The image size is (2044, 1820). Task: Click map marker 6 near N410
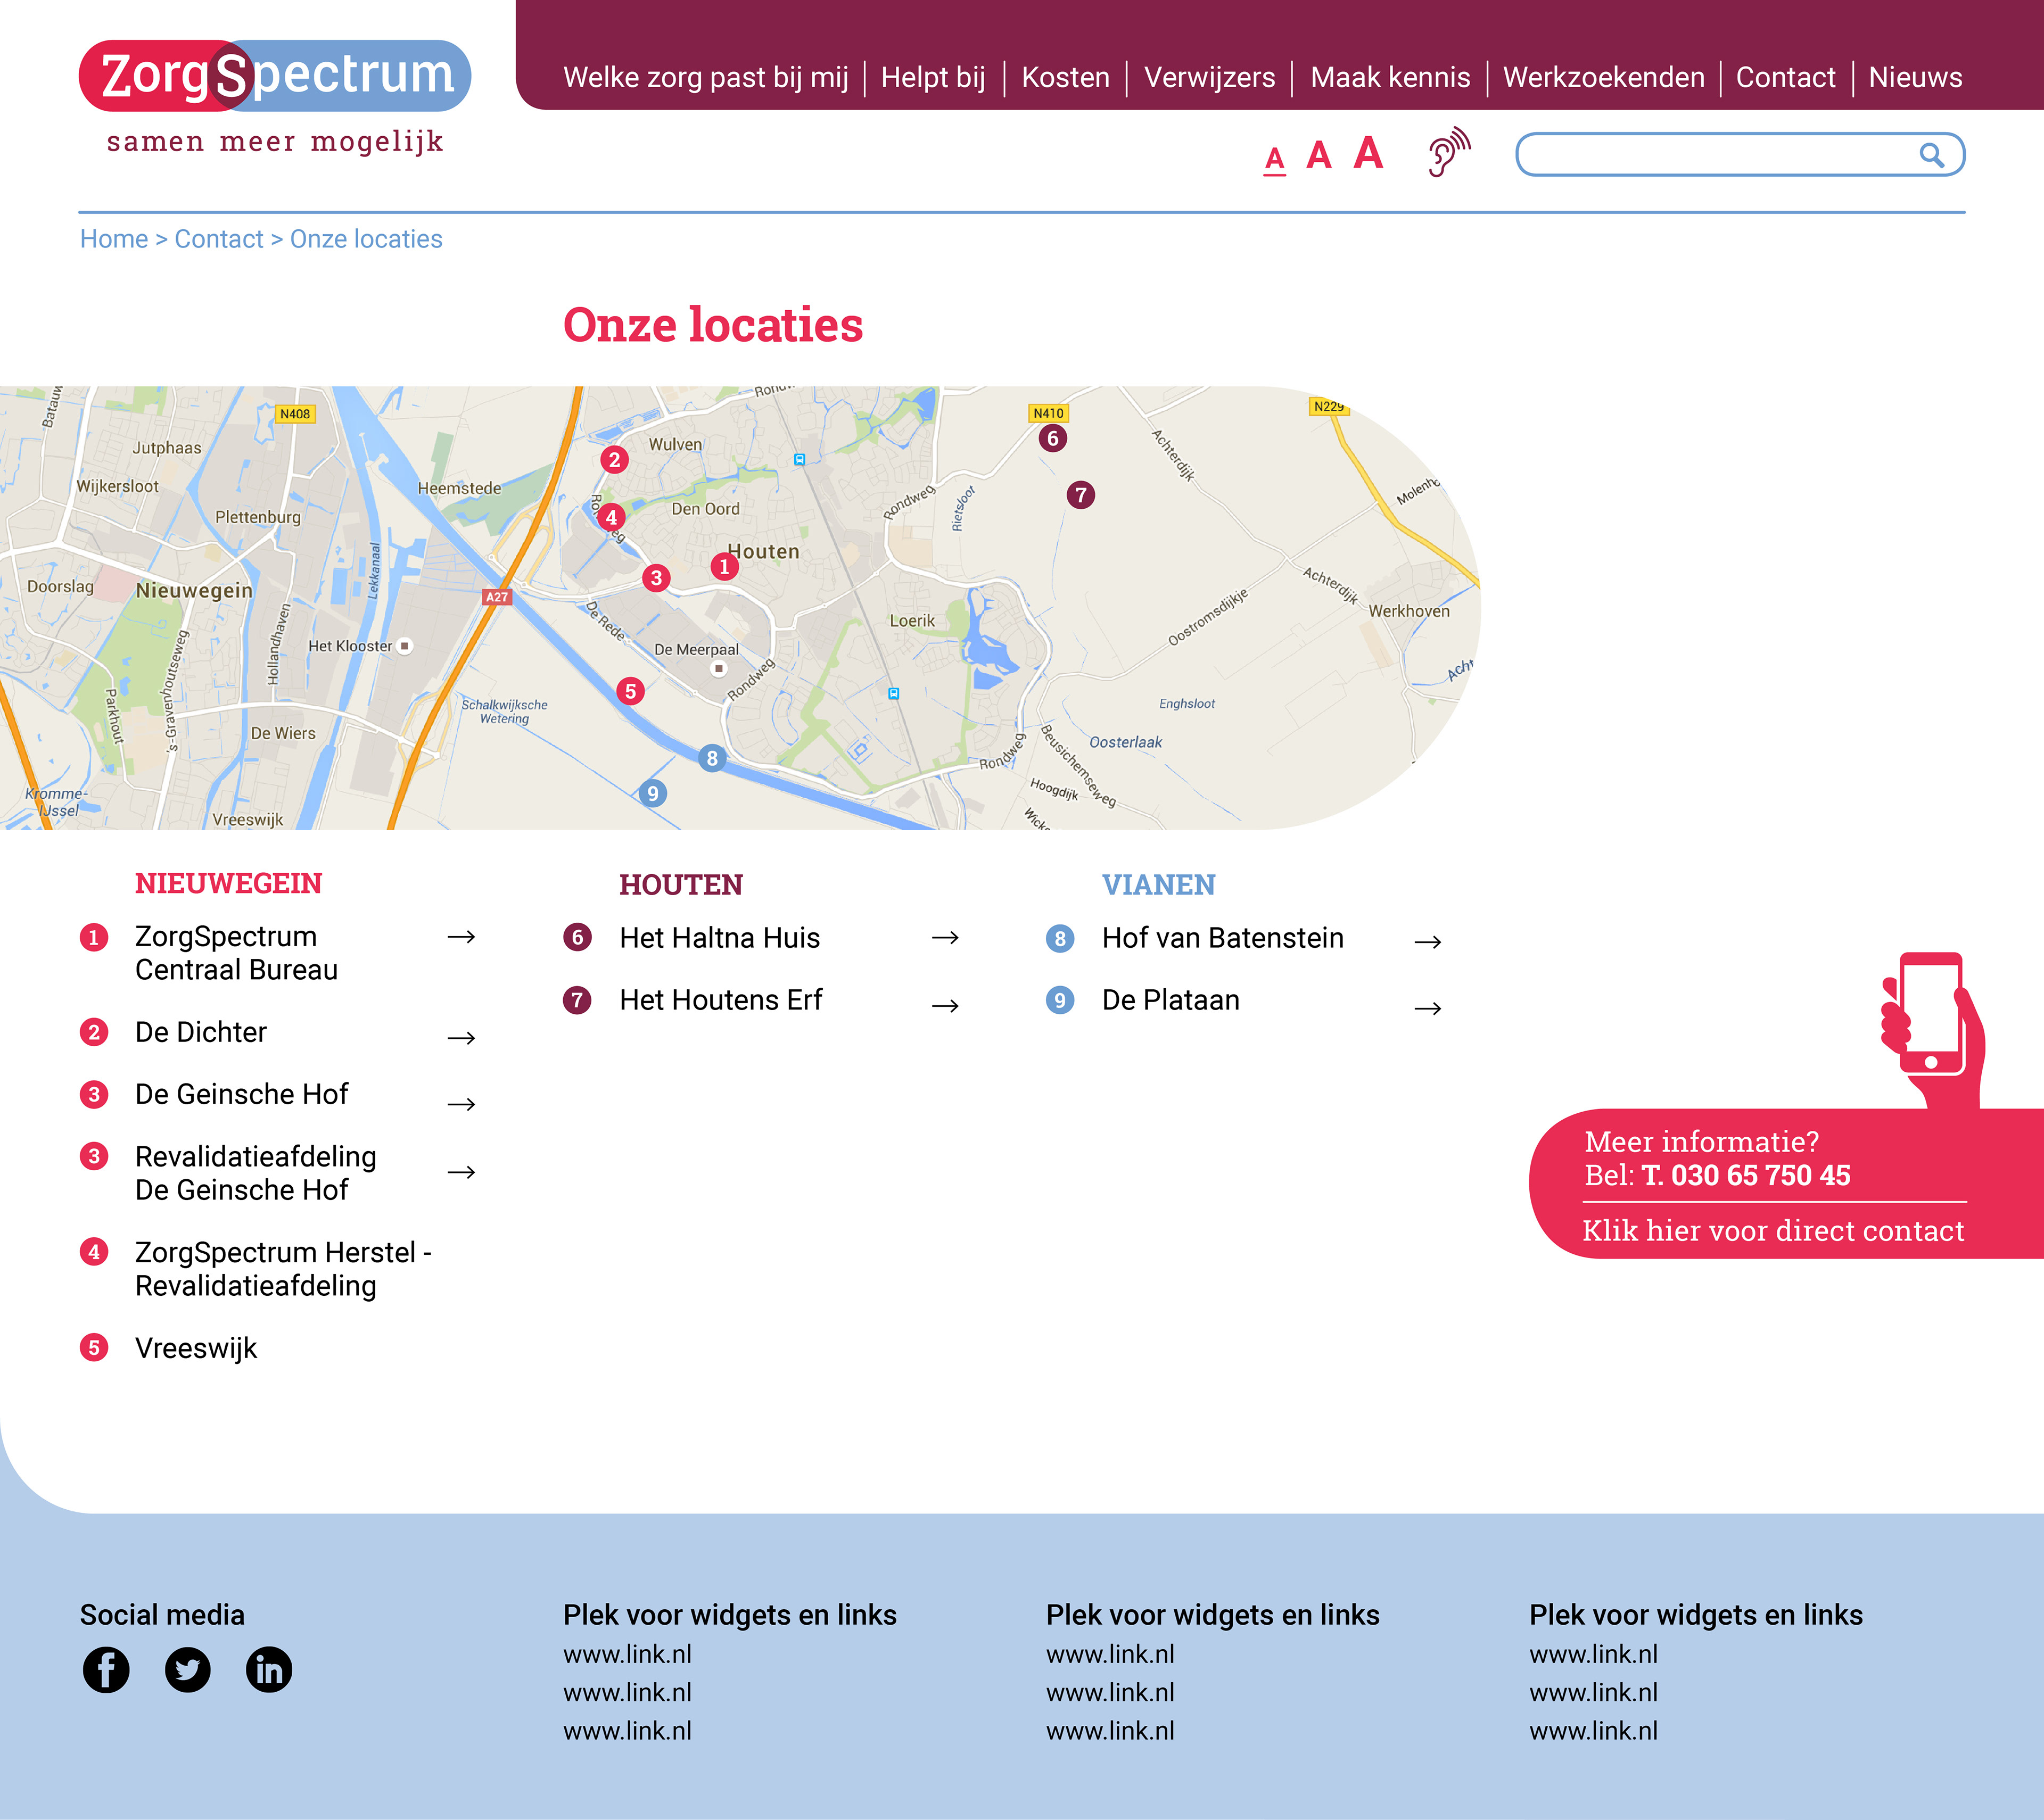(x=1052, y=438)
